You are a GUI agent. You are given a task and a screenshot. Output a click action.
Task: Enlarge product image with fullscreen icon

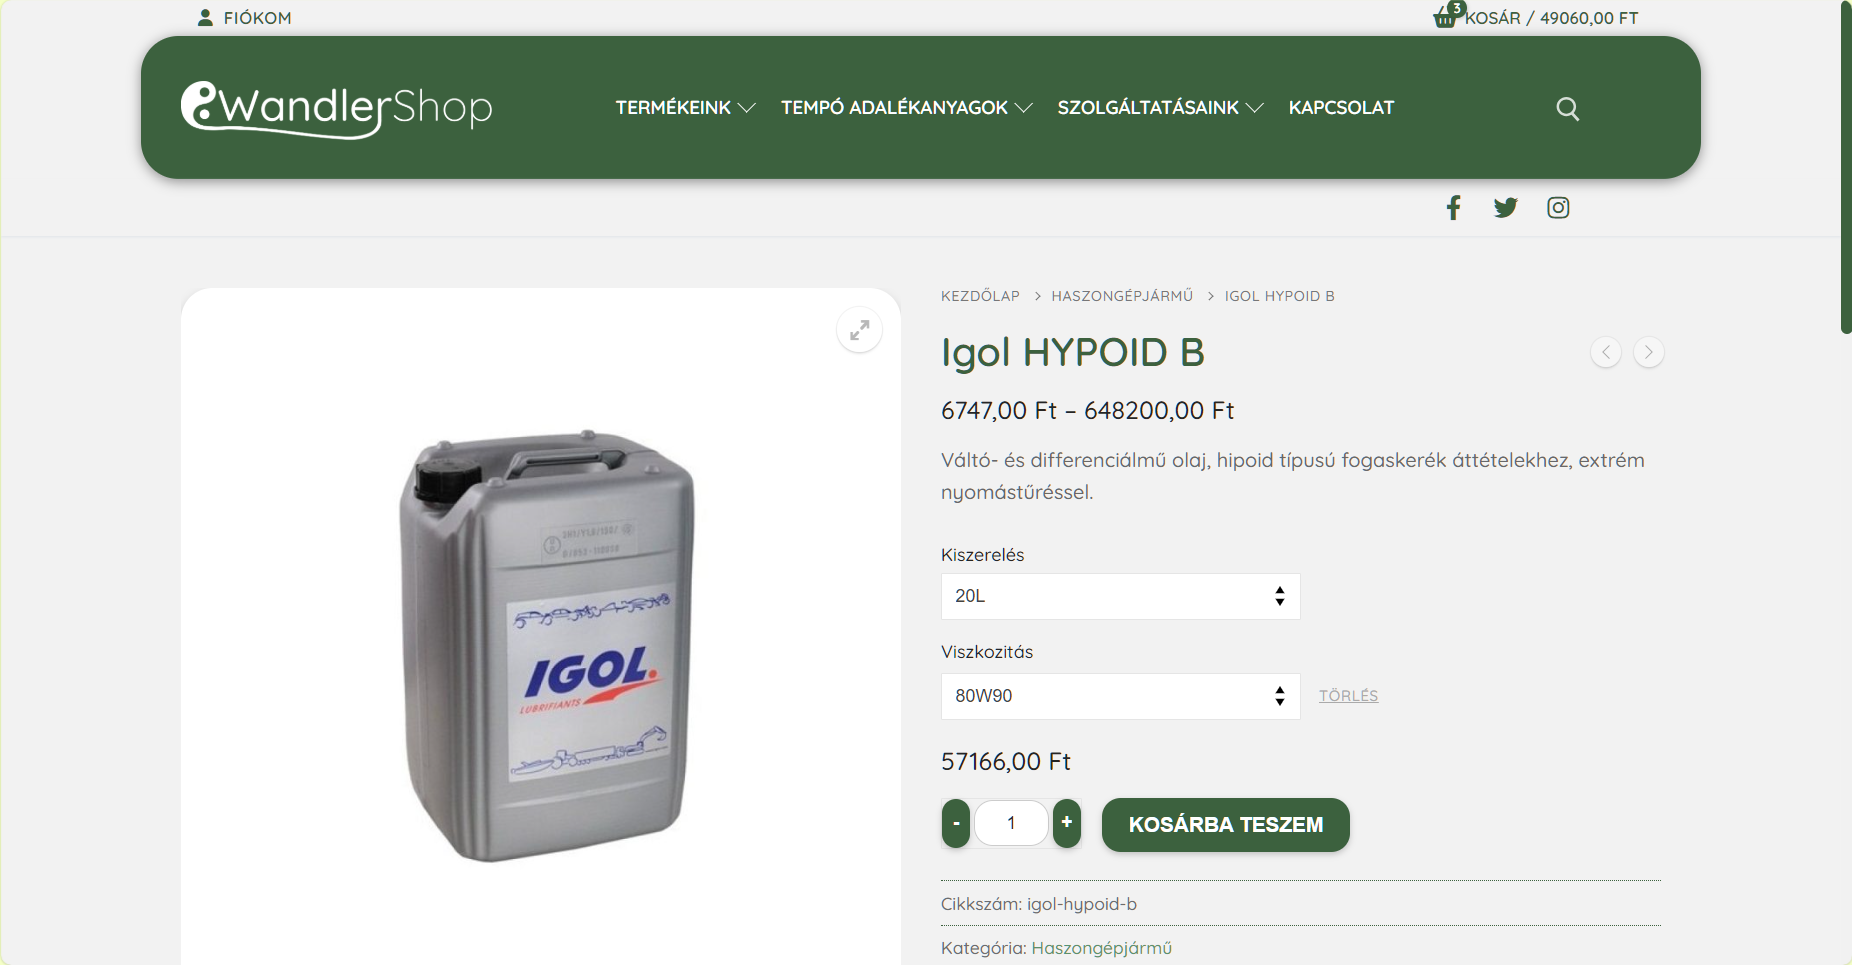[x=859, y=330]
